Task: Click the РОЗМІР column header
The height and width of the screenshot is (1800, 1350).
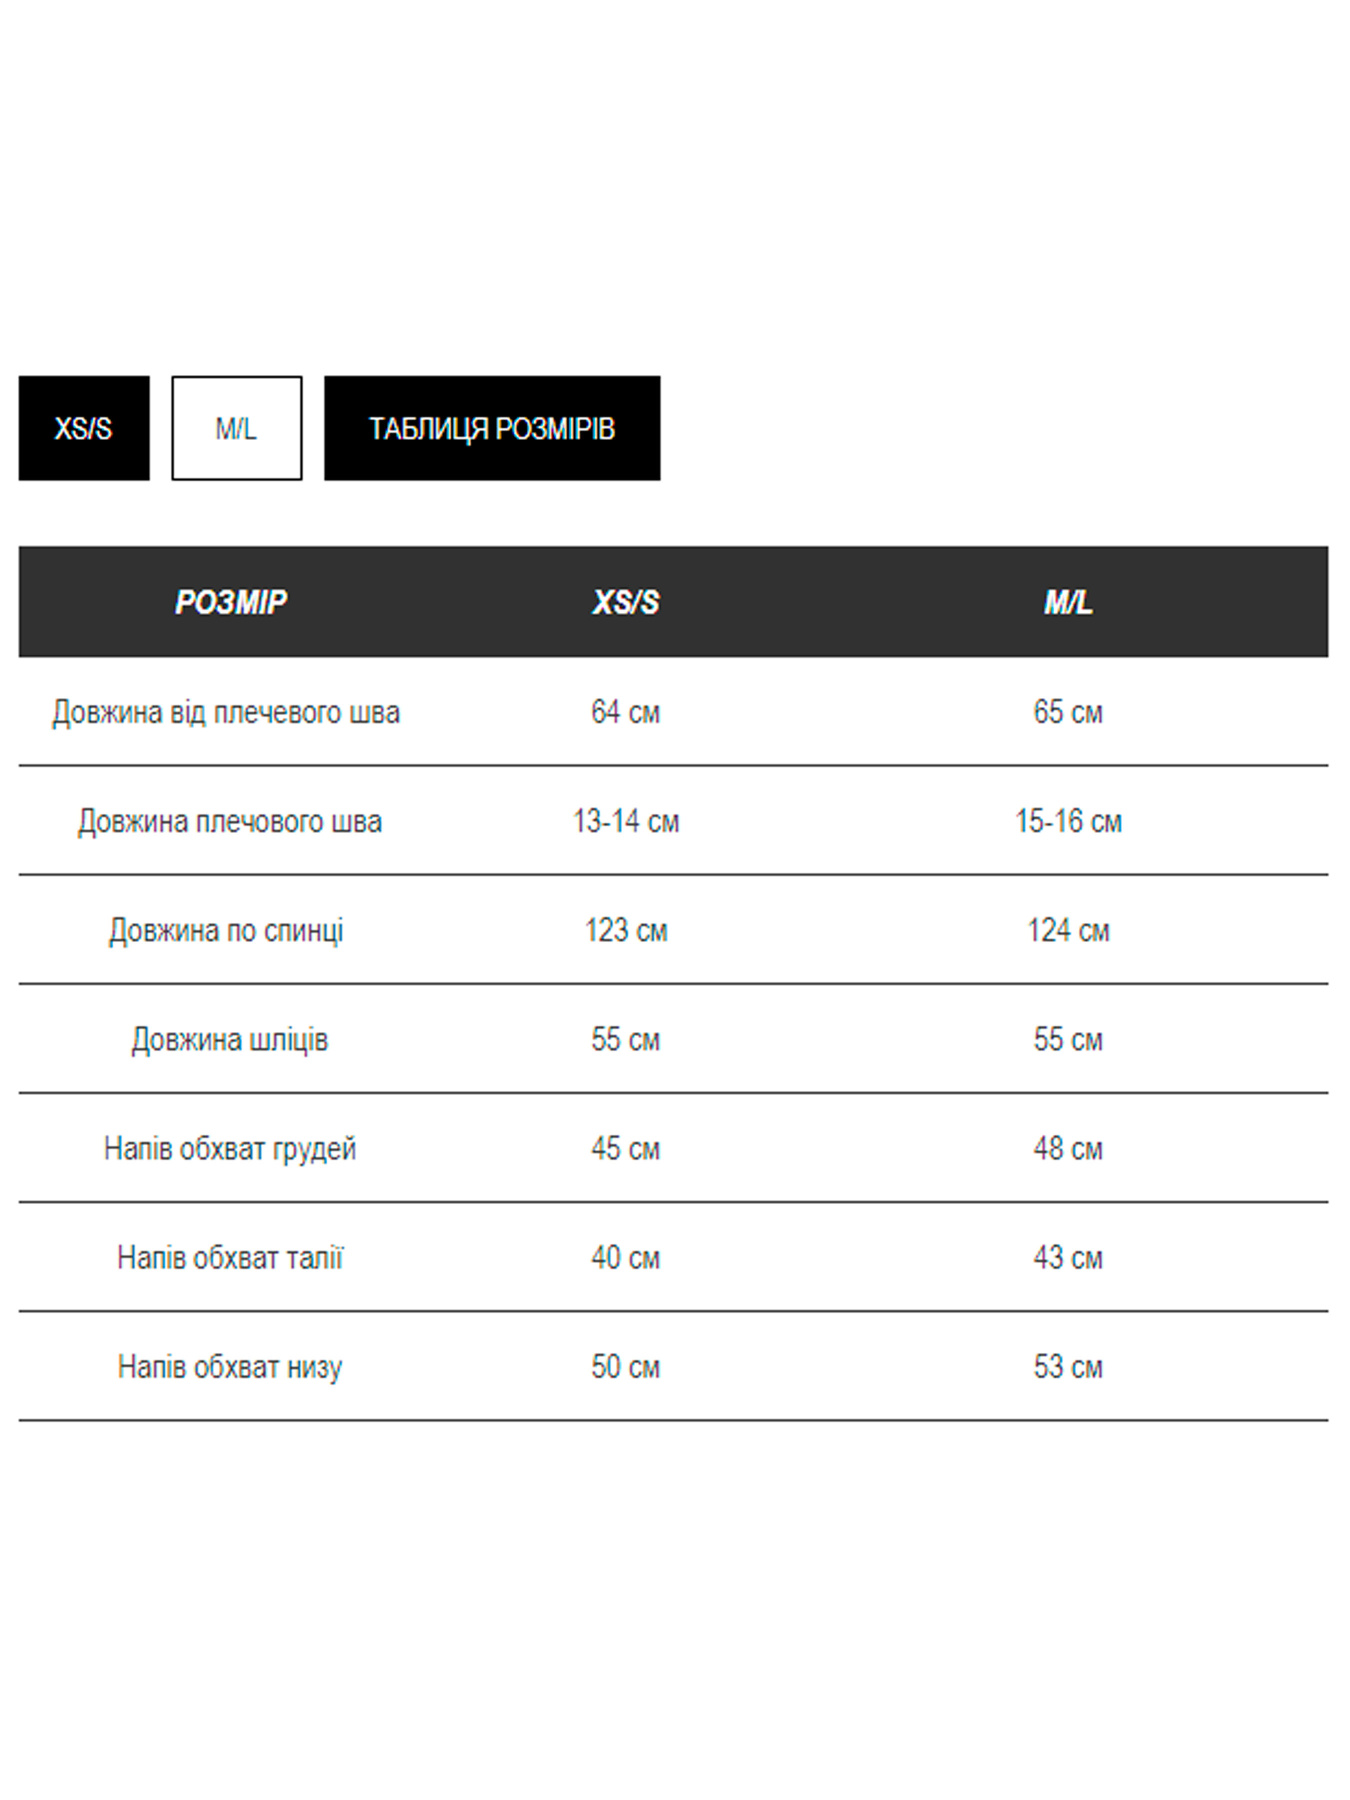Action: pyautogui.click(x=230, y=602)
